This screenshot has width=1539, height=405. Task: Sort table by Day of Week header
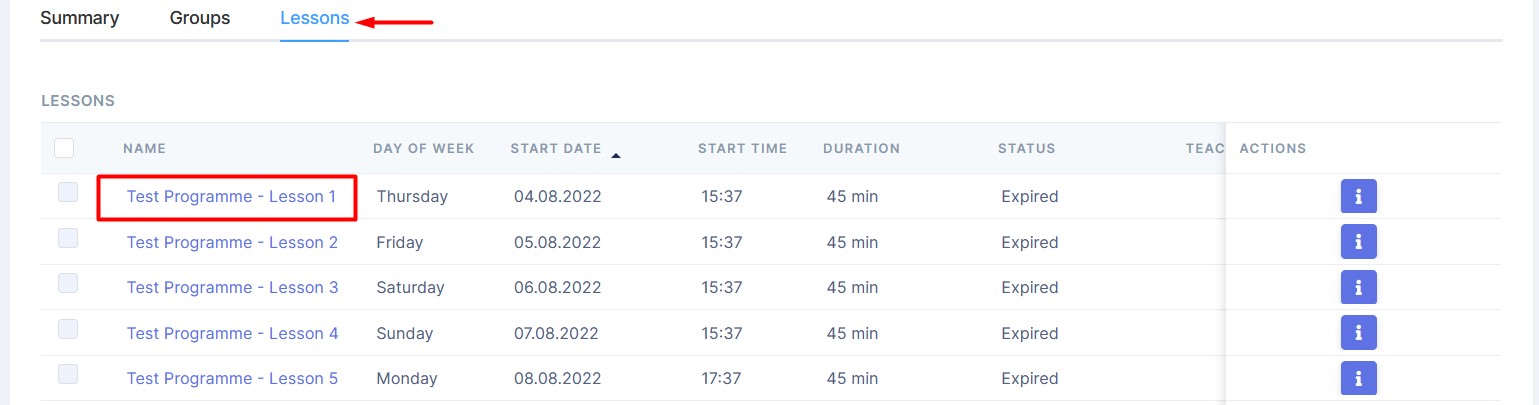pyautogui.click(x=423, y=149)
